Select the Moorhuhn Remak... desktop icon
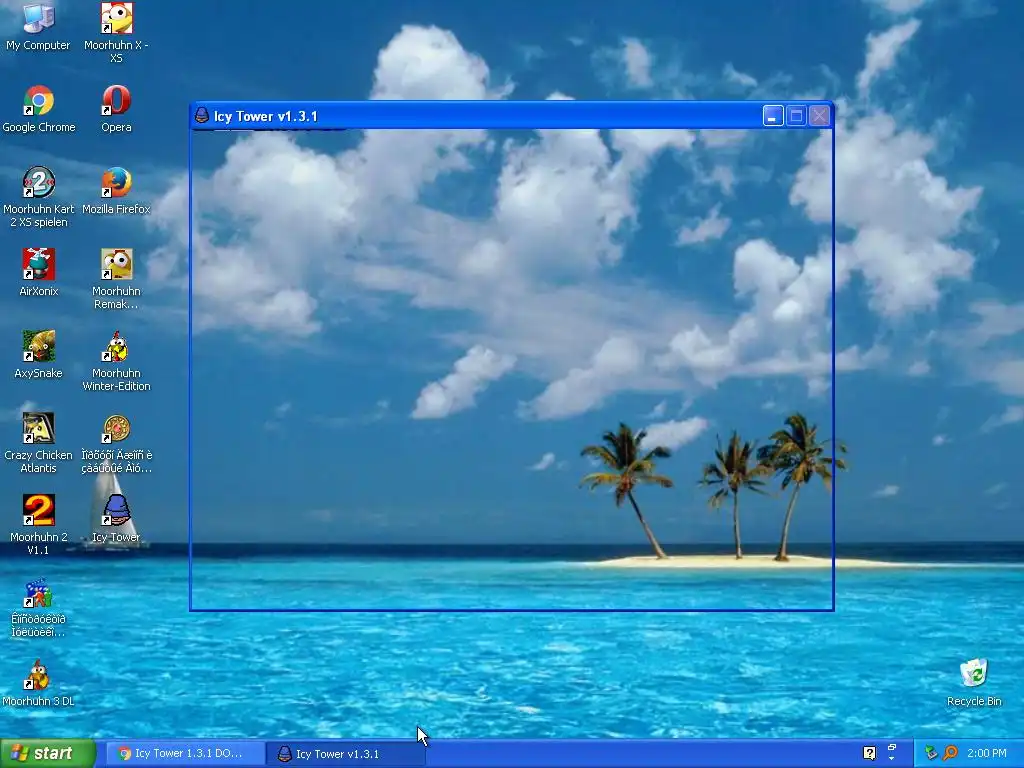 tap(116, 279)
